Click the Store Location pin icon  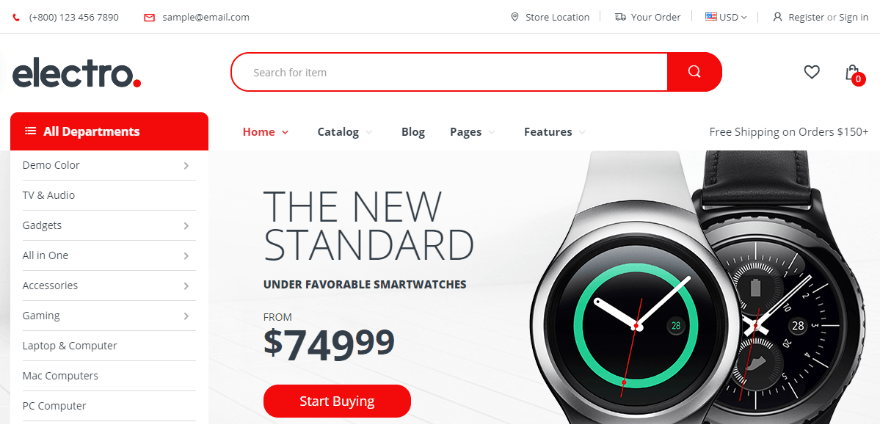515,17
